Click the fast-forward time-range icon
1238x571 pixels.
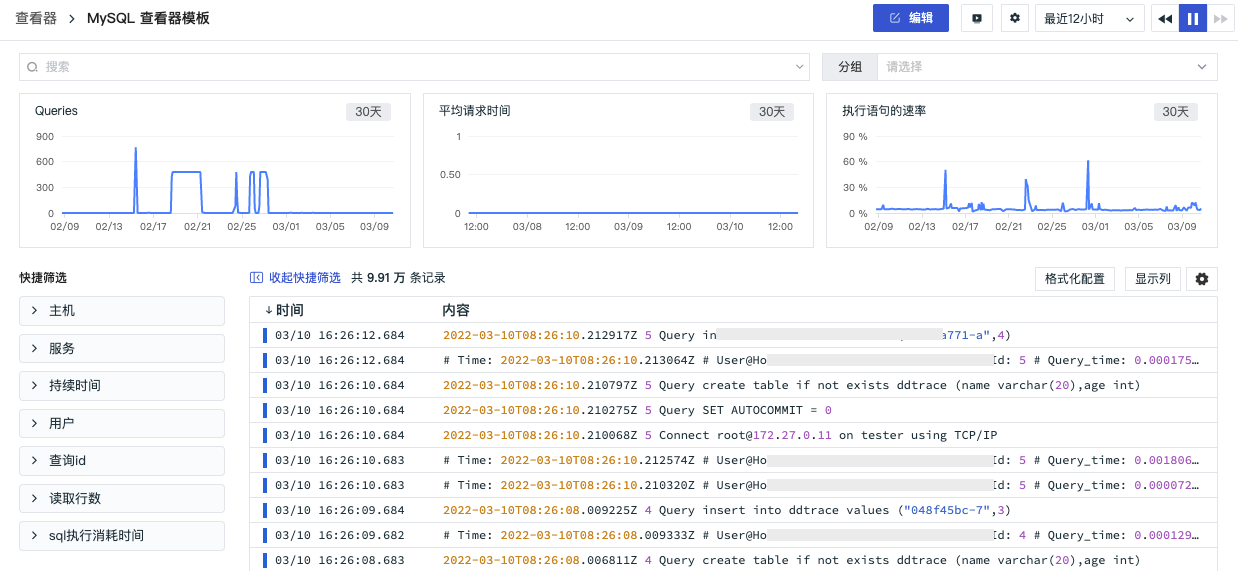[1220, 18]
